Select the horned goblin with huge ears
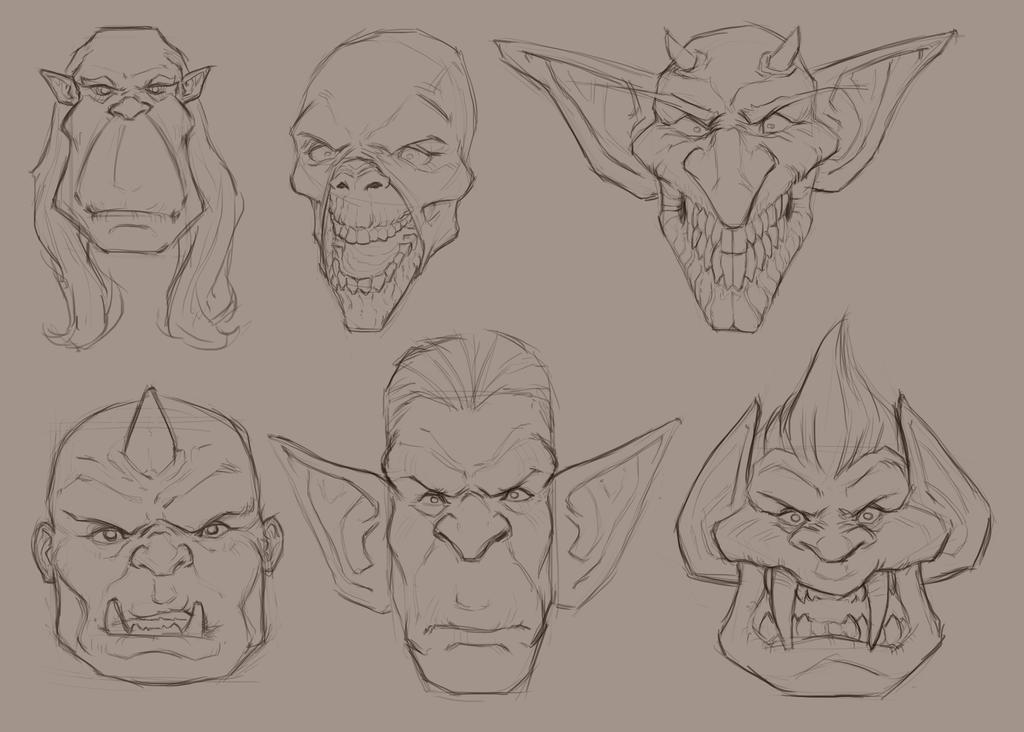Viewport: 1024px width, 732px height. 725,179
